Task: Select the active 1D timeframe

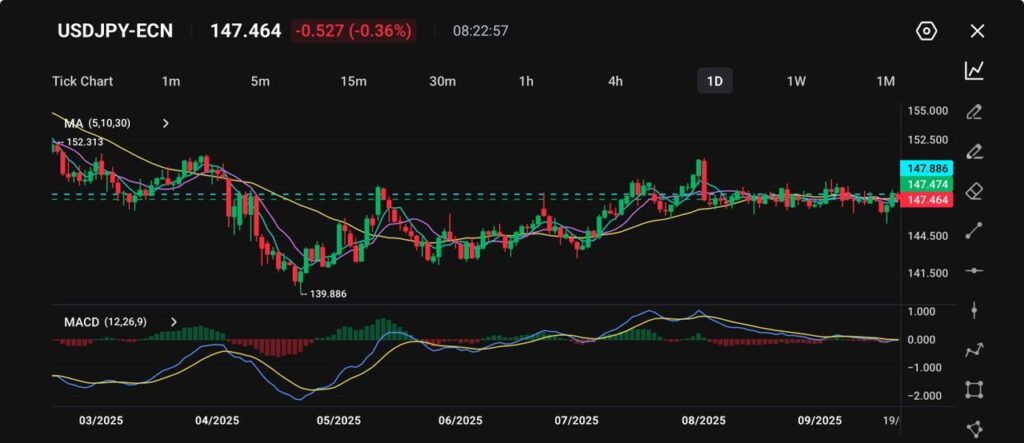Action: (714, 81)
